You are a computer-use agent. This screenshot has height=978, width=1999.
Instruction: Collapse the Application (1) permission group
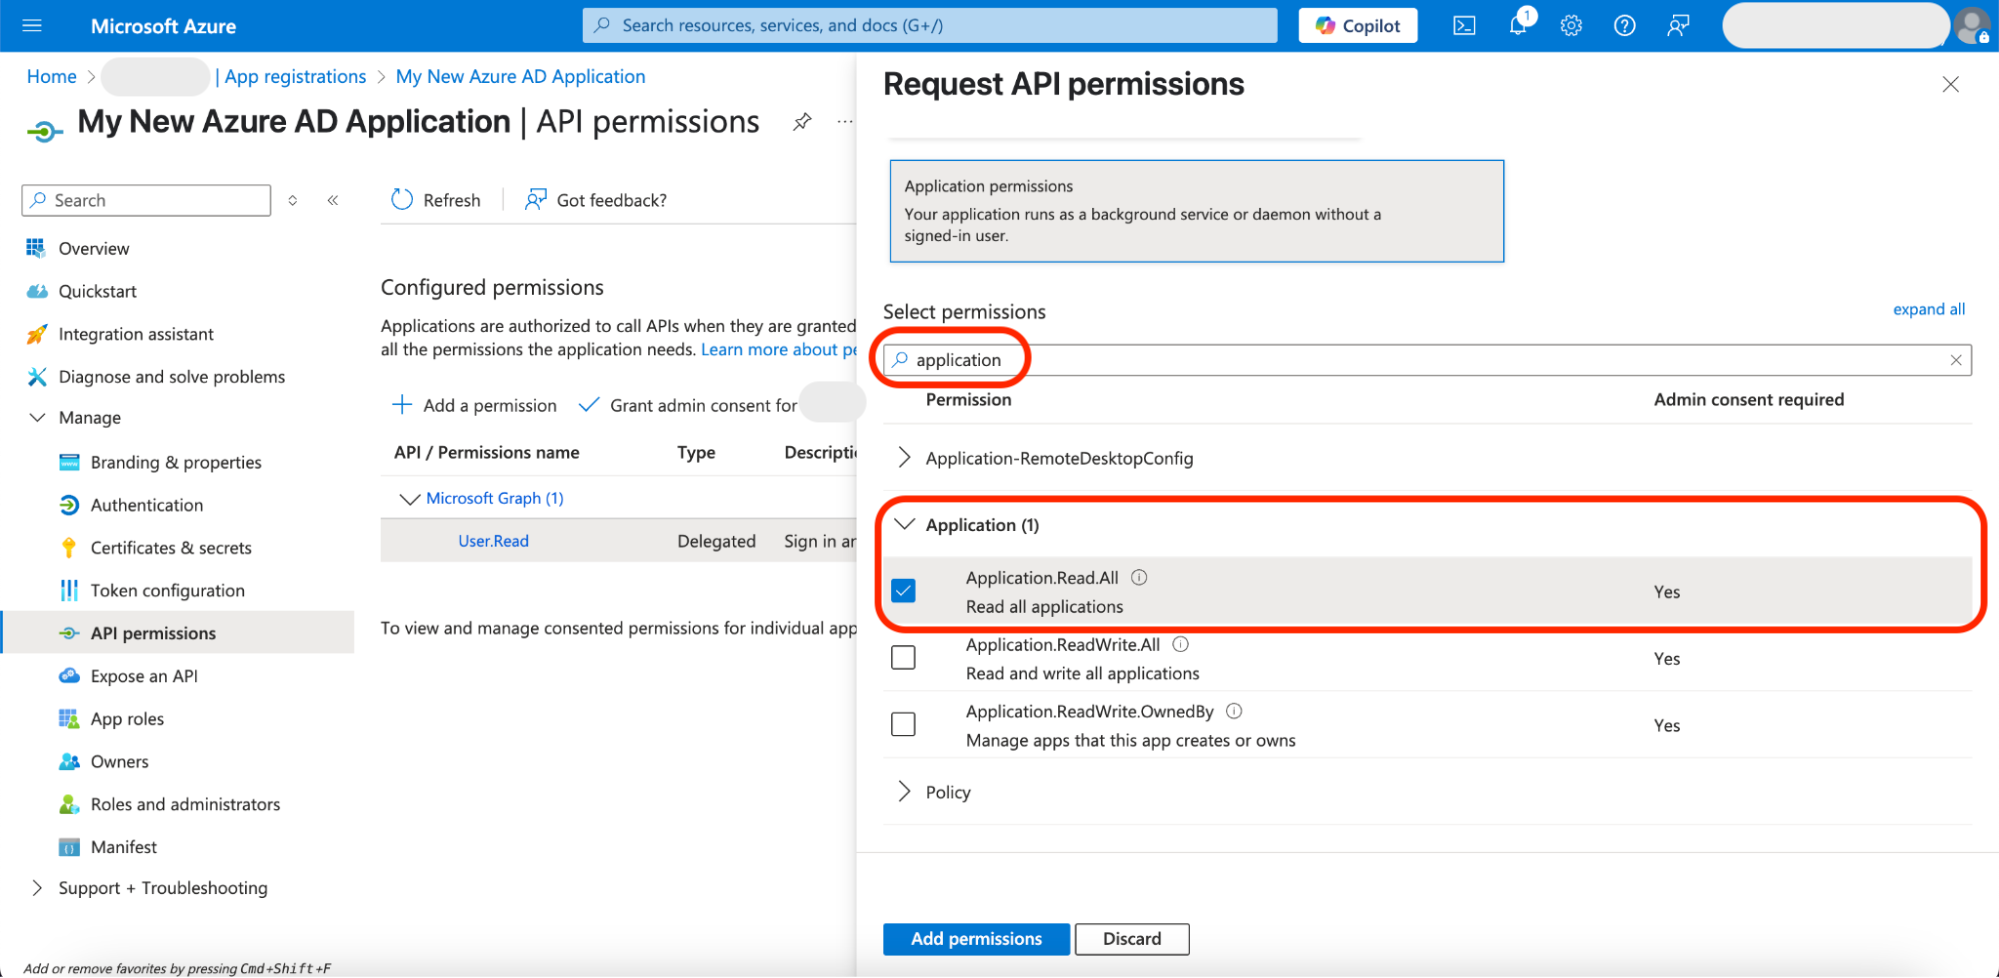(904, 524)
